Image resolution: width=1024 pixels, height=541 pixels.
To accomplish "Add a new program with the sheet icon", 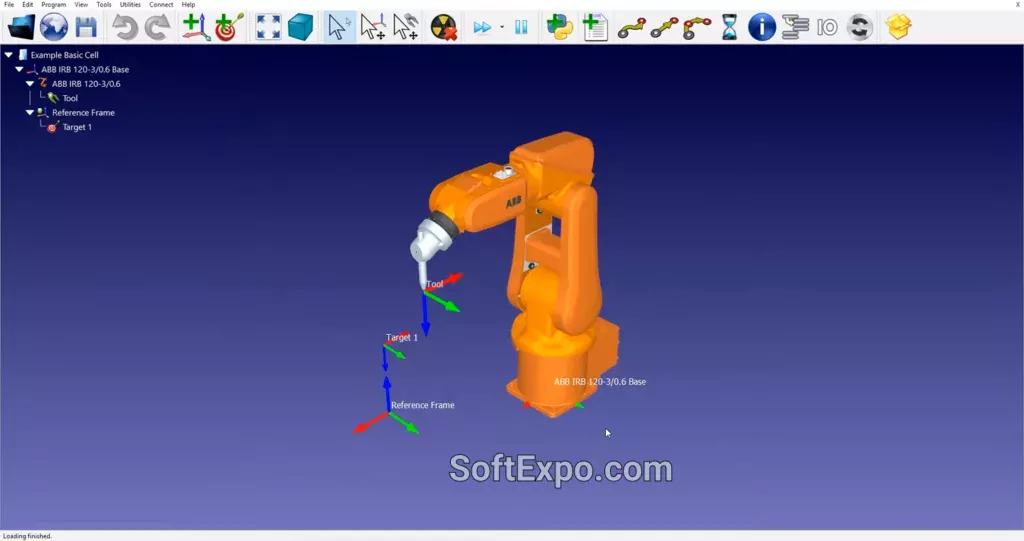I will coord(594,27).
